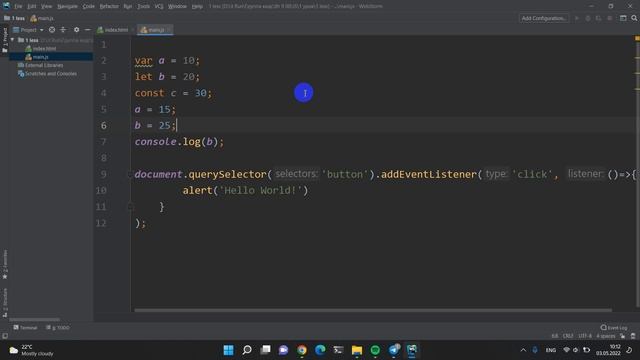Viewport: 640px width, 360px height.
Task: Click the yellow inspection indicator top of editor
Action: (637, 38)
